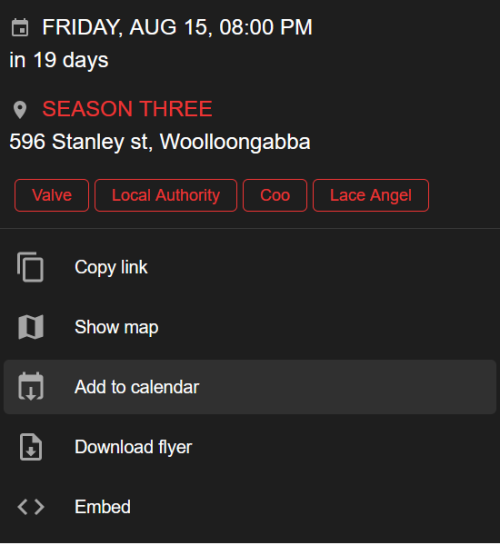Click the embed code brackets icon
The height and width of the screenshot is (545, 500).
pyautogui.click(x=31, y=507)
